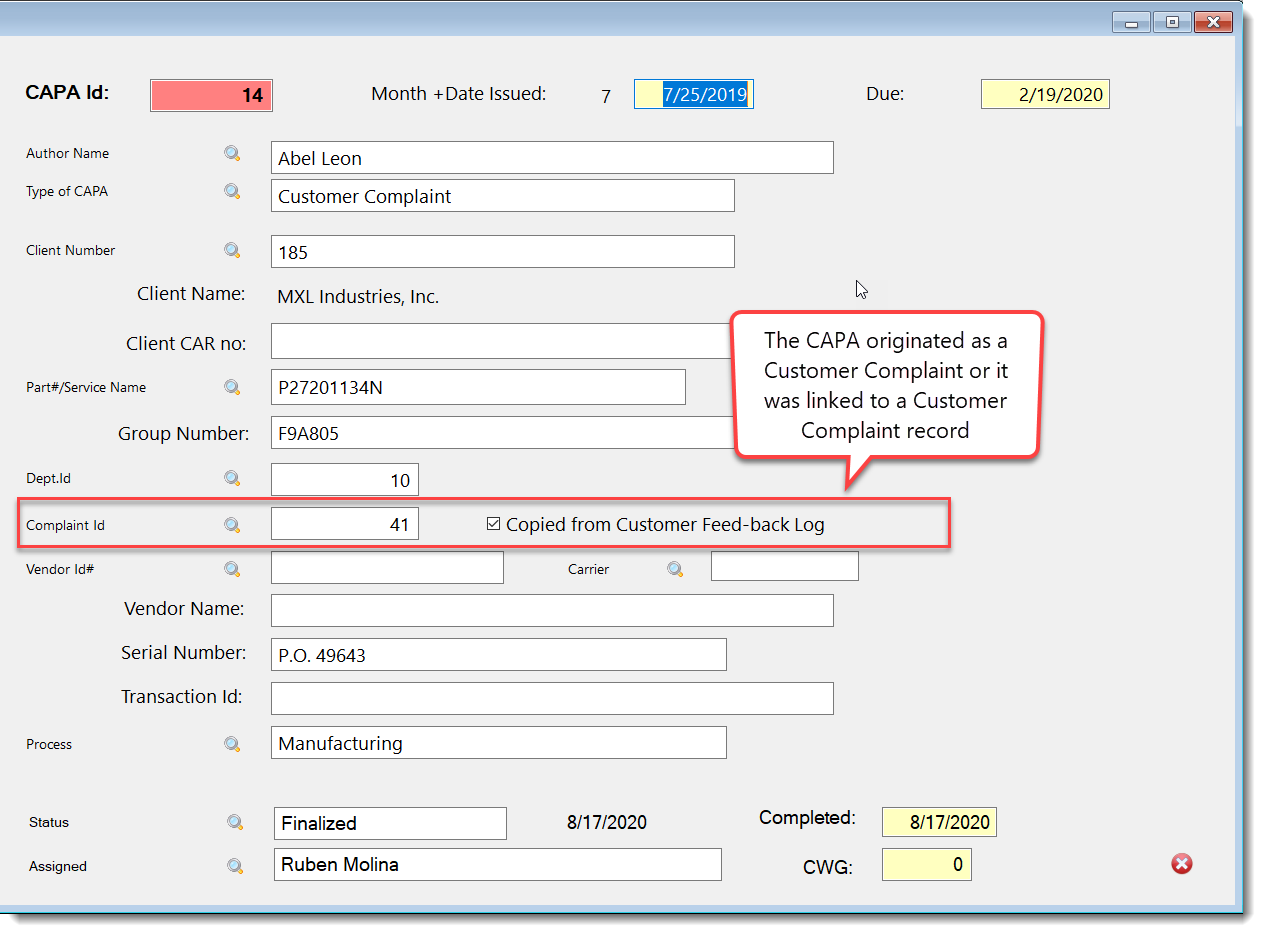Open the Part#/Service Name lookup icon
Screen dimensions: 1263x934
(x=232, y=387)
